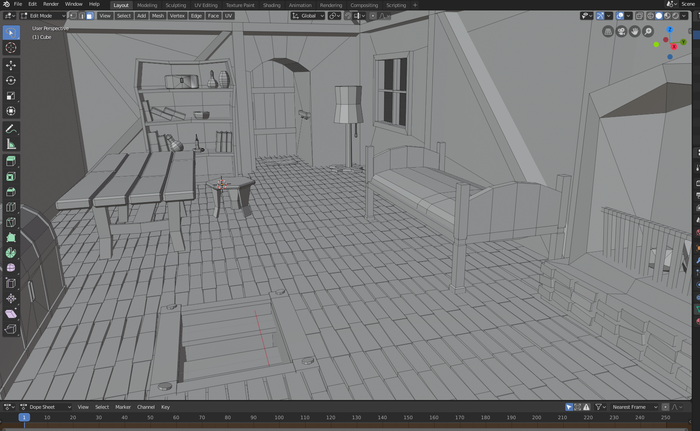
Task: Choose the Scale tool
Action: [x=11, y=95]
